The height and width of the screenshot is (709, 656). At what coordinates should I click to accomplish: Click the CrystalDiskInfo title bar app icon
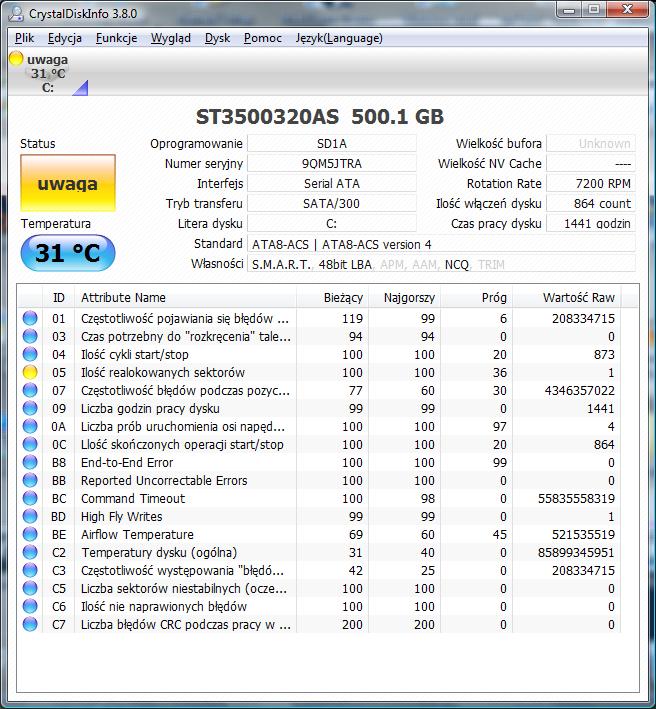(17, 14)
